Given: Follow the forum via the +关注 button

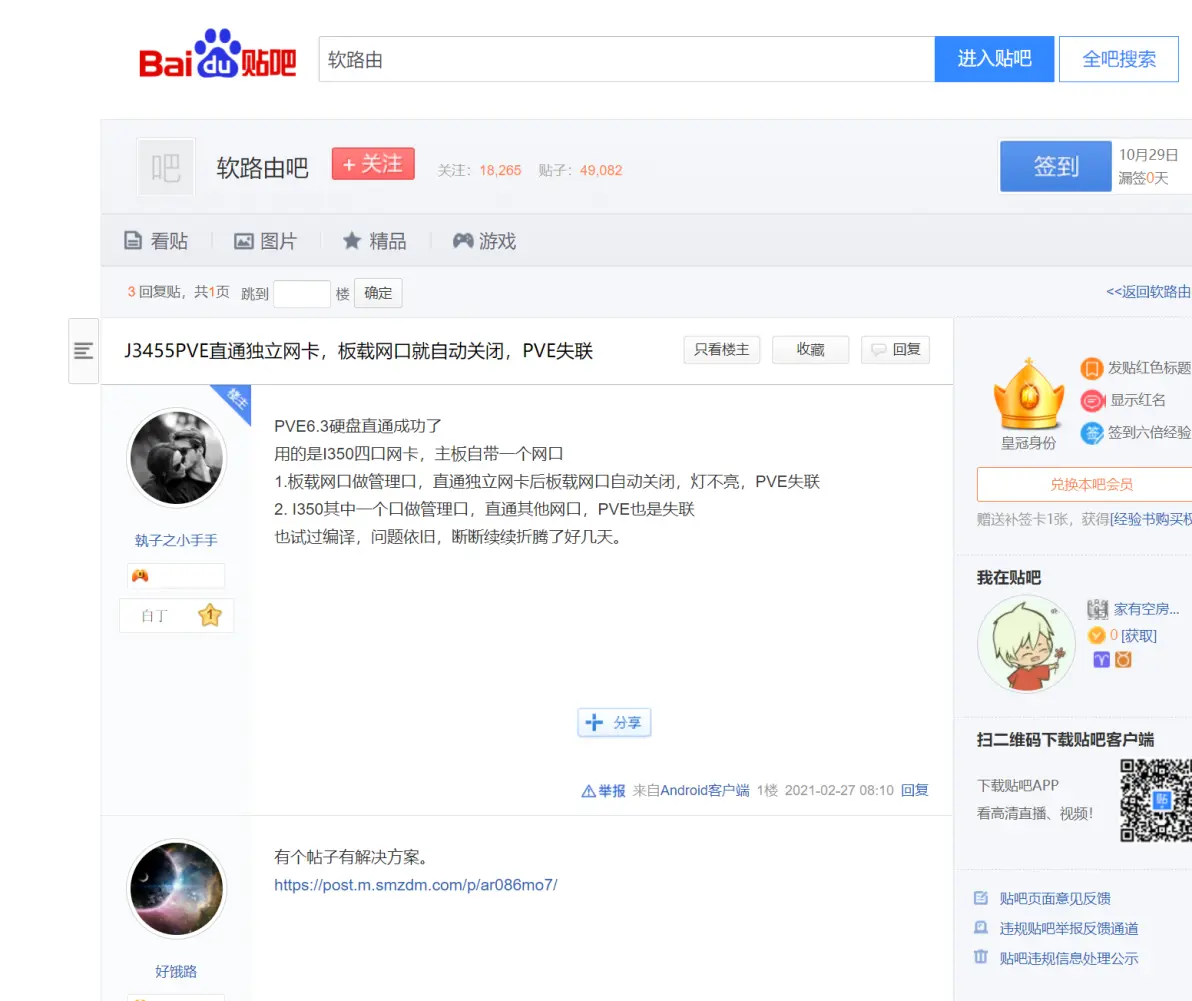Looking at the screenshot, I should 372,163.
